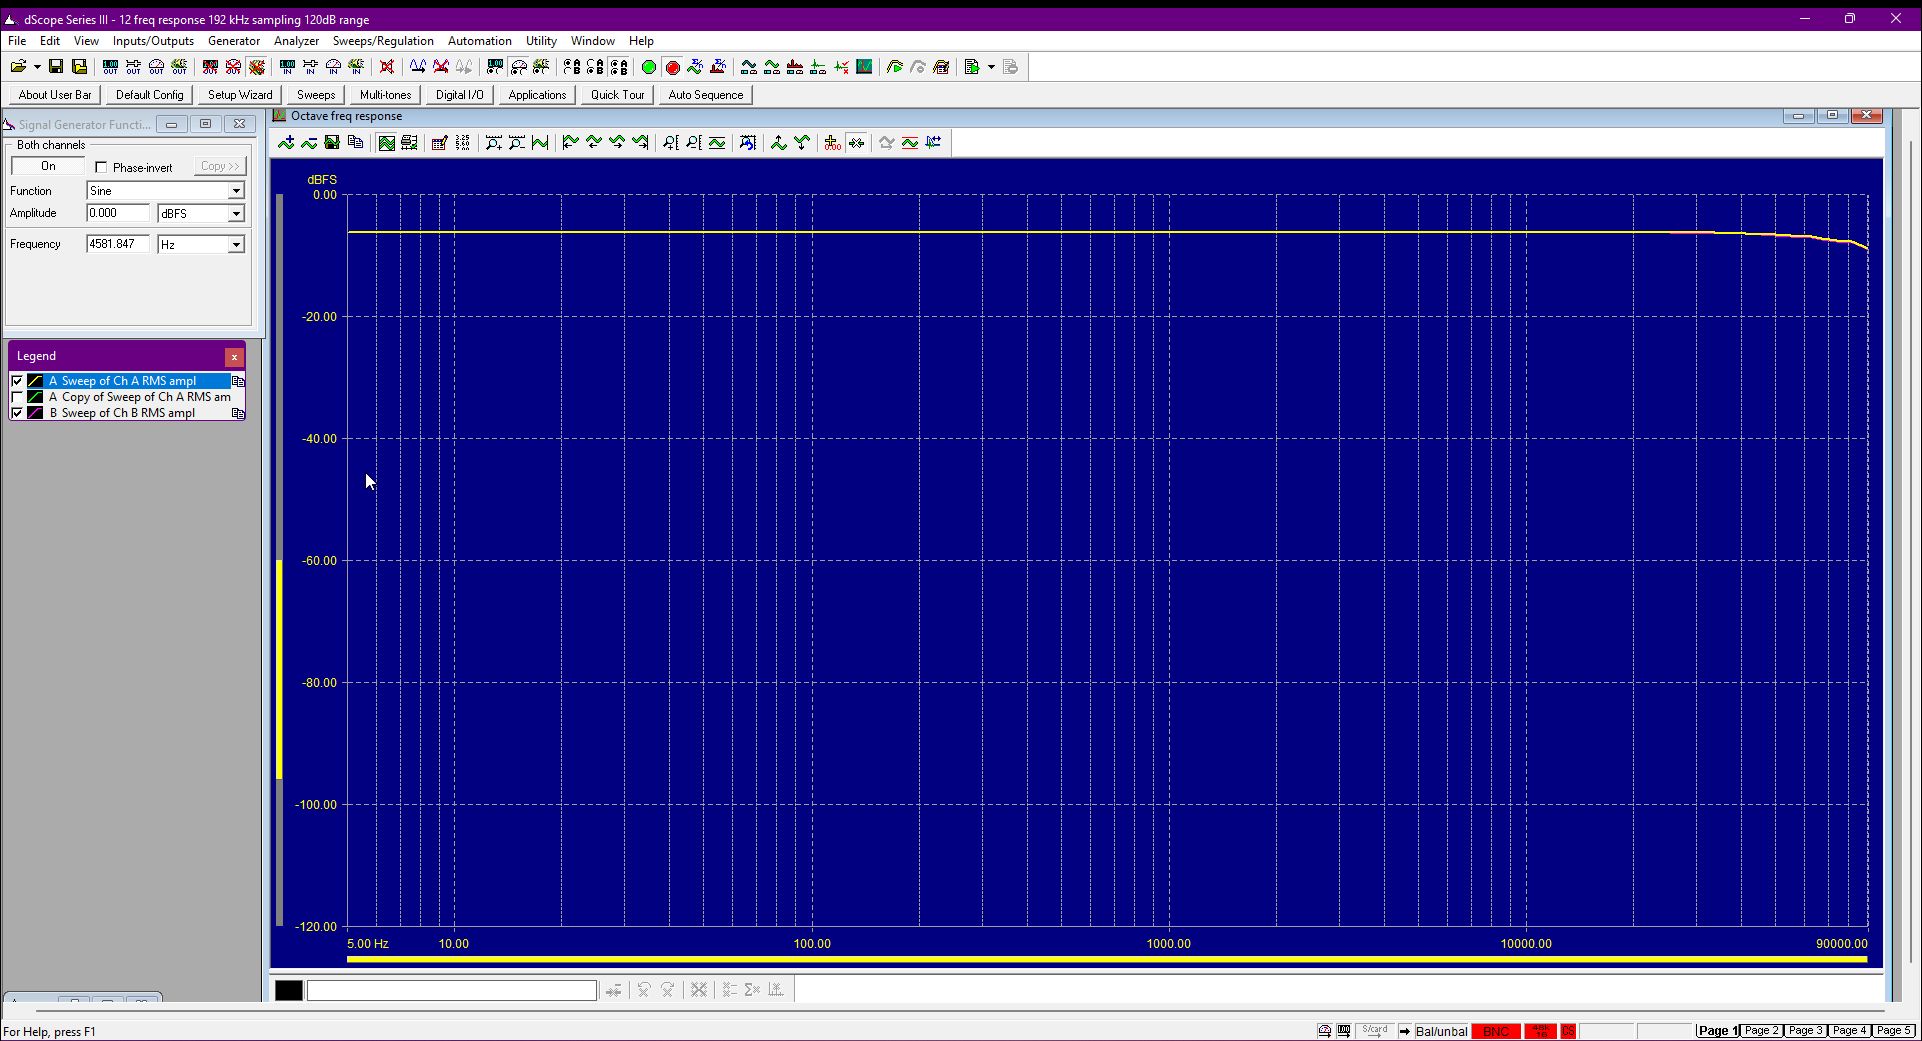1922x1041 pixels.
Task: Check Copy of Sweep of Ch A trace
Action: [x=17, y=397]
